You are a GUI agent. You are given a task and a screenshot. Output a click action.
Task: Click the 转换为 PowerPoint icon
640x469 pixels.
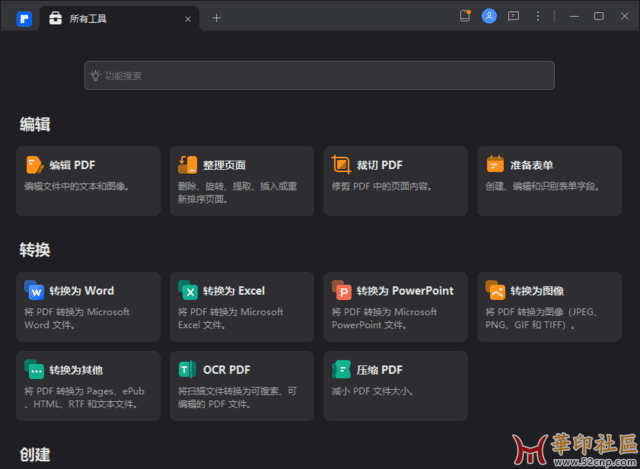coord(342,291)
